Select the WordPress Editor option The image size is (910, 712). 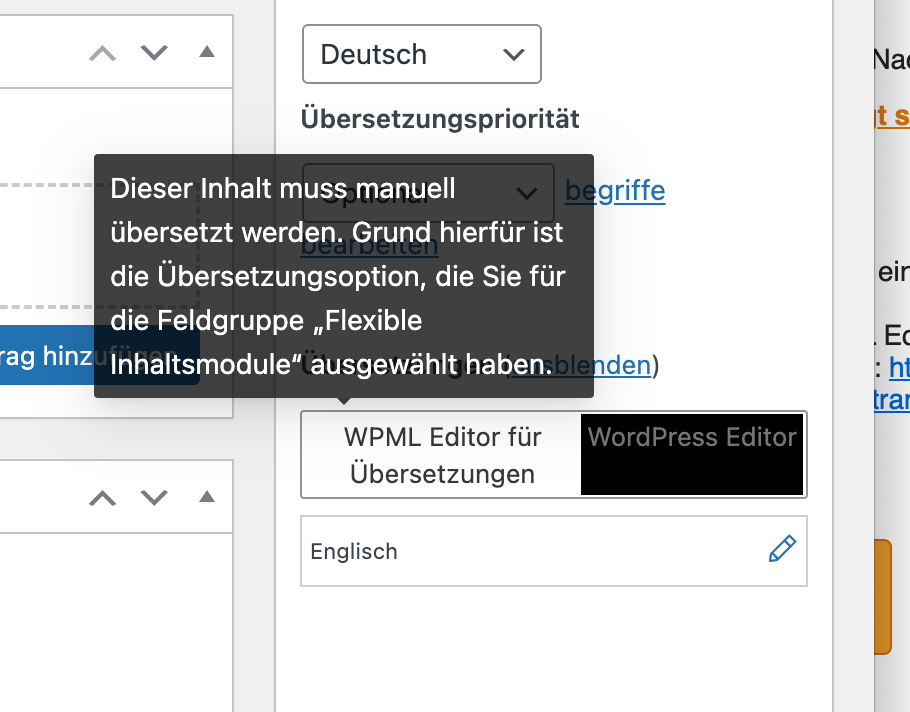point(692,454)
